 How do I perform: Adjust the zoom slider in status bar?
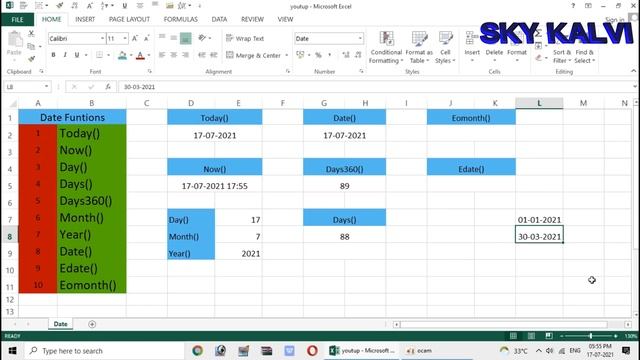590,336
